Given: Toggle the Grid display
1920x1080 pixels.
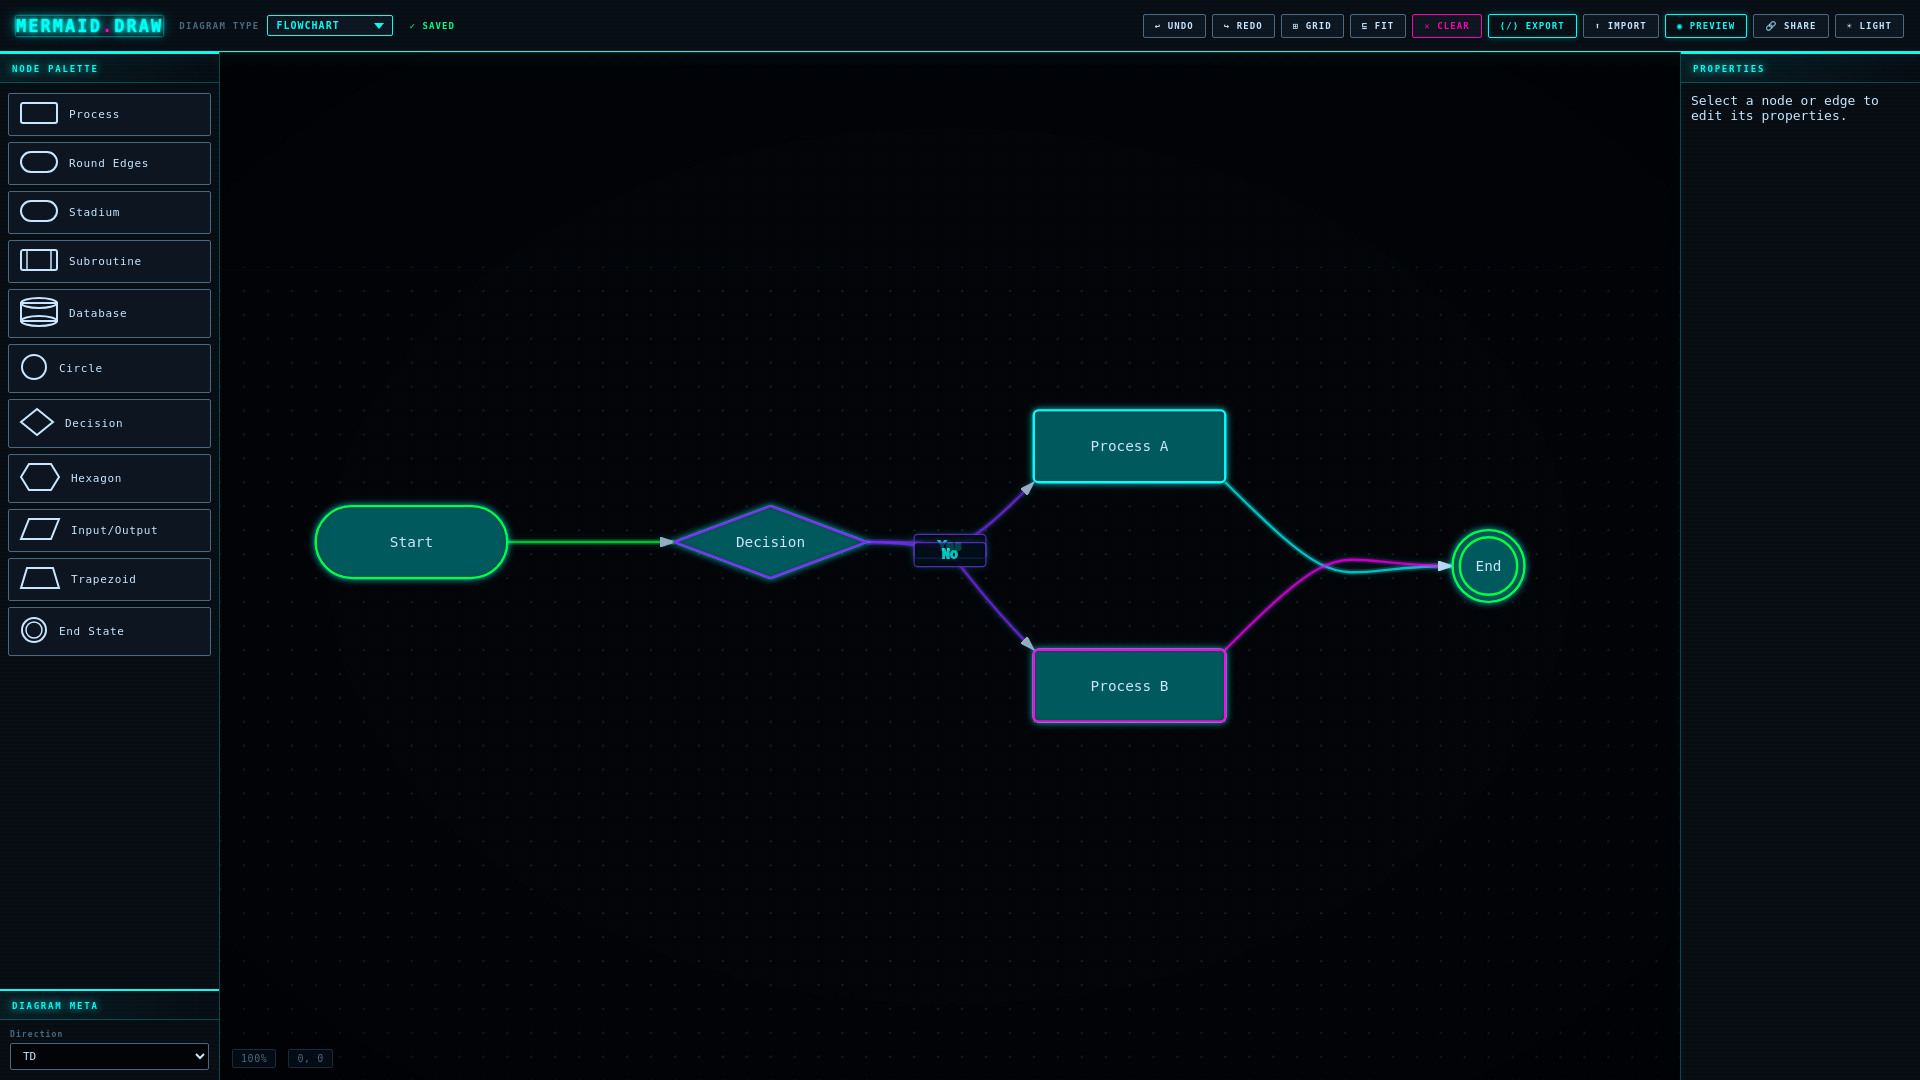Looking at the screenshot, I should [1312, 26].
